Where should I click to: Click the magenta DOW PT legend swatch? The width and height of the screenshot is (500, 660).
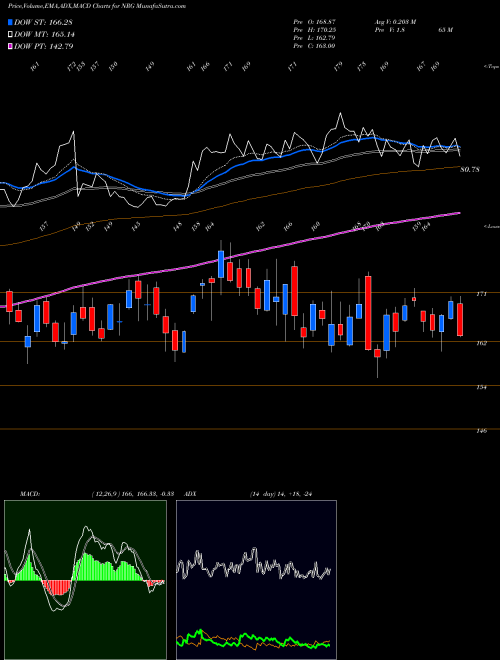[x=10, y=46]
